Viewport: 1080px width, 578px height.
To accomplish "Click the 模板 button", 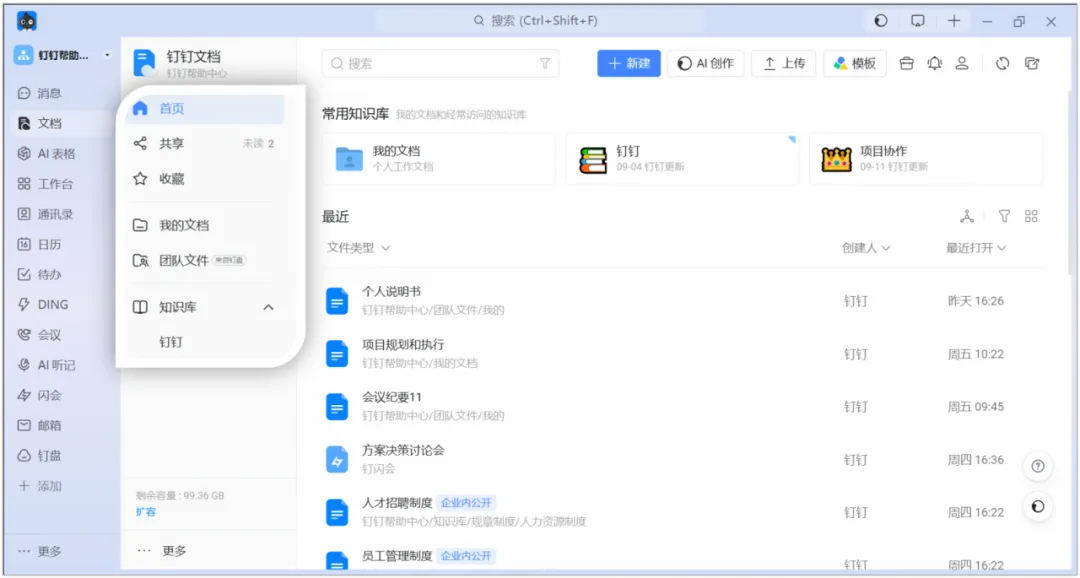I will tap(855, 63).
